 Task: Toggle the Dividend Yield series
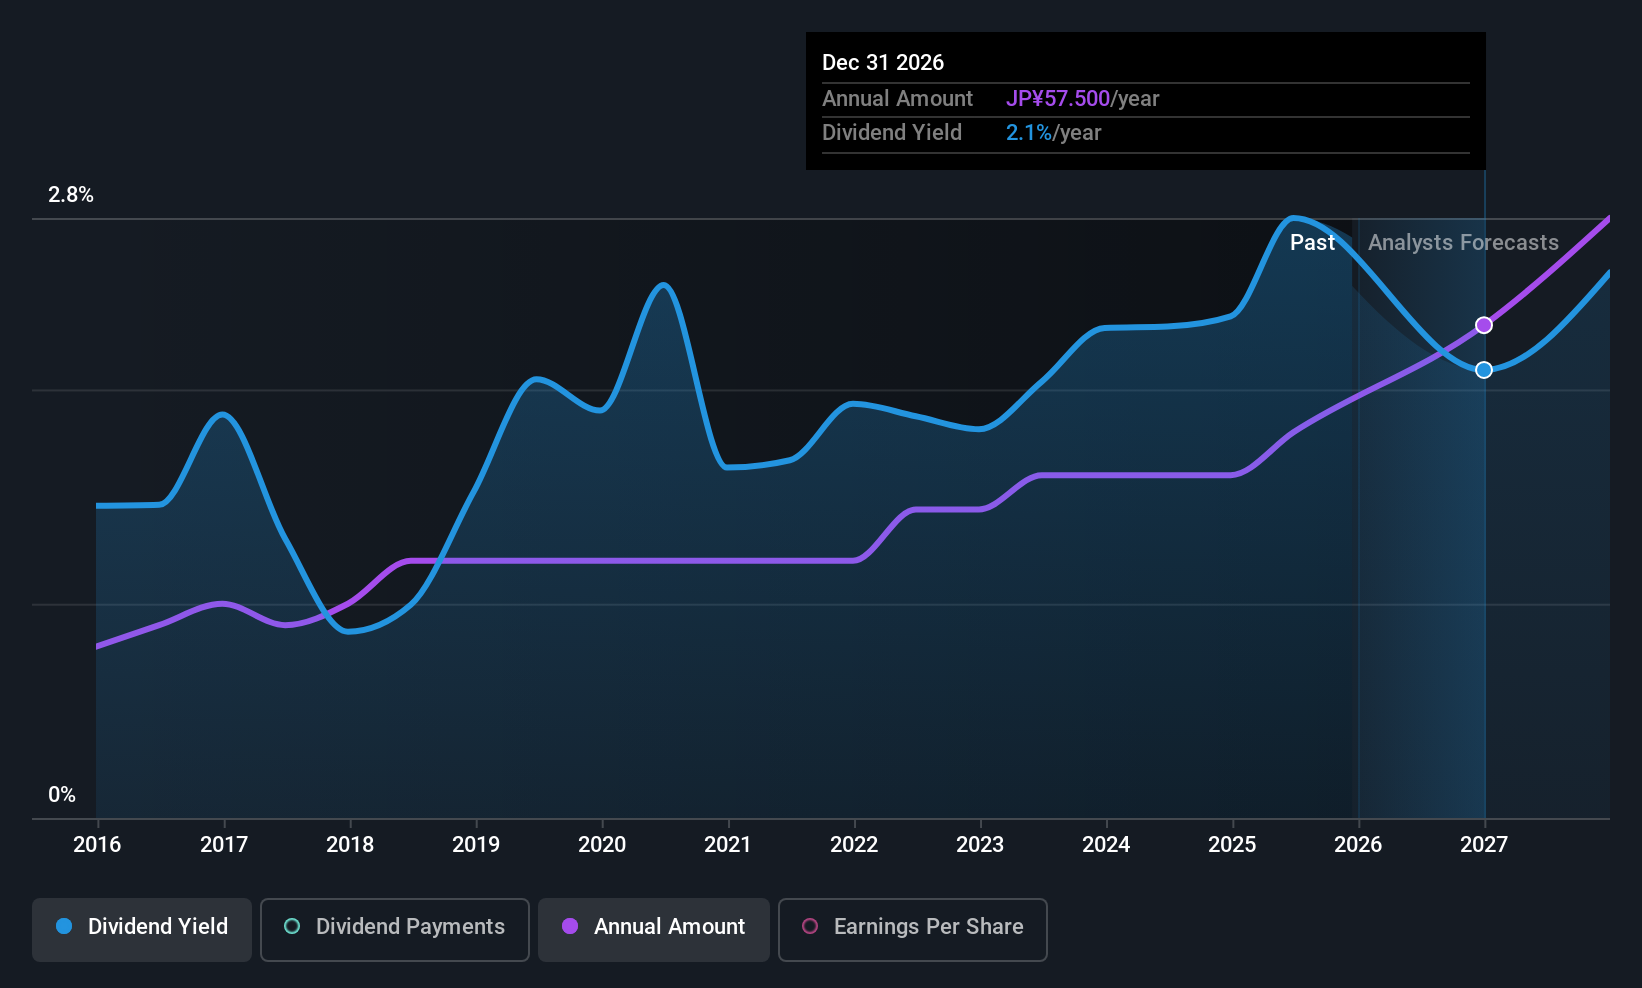142,929
